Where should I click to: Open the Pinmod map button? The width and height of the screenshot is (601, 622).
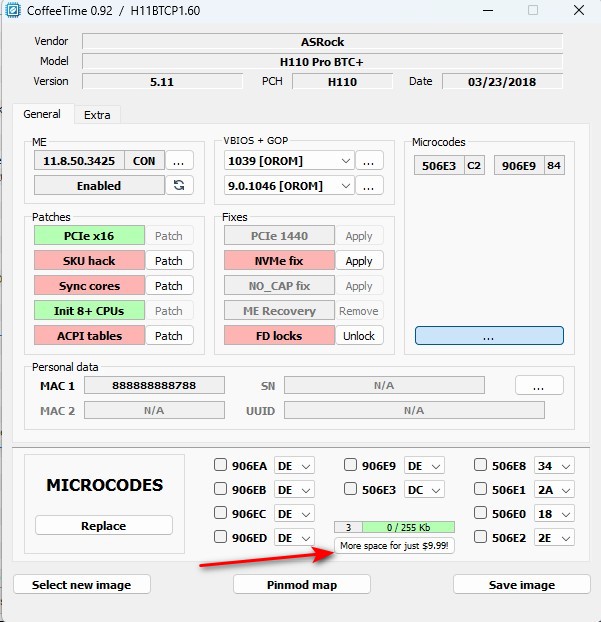pyautogui.click(x=302, y=584)
